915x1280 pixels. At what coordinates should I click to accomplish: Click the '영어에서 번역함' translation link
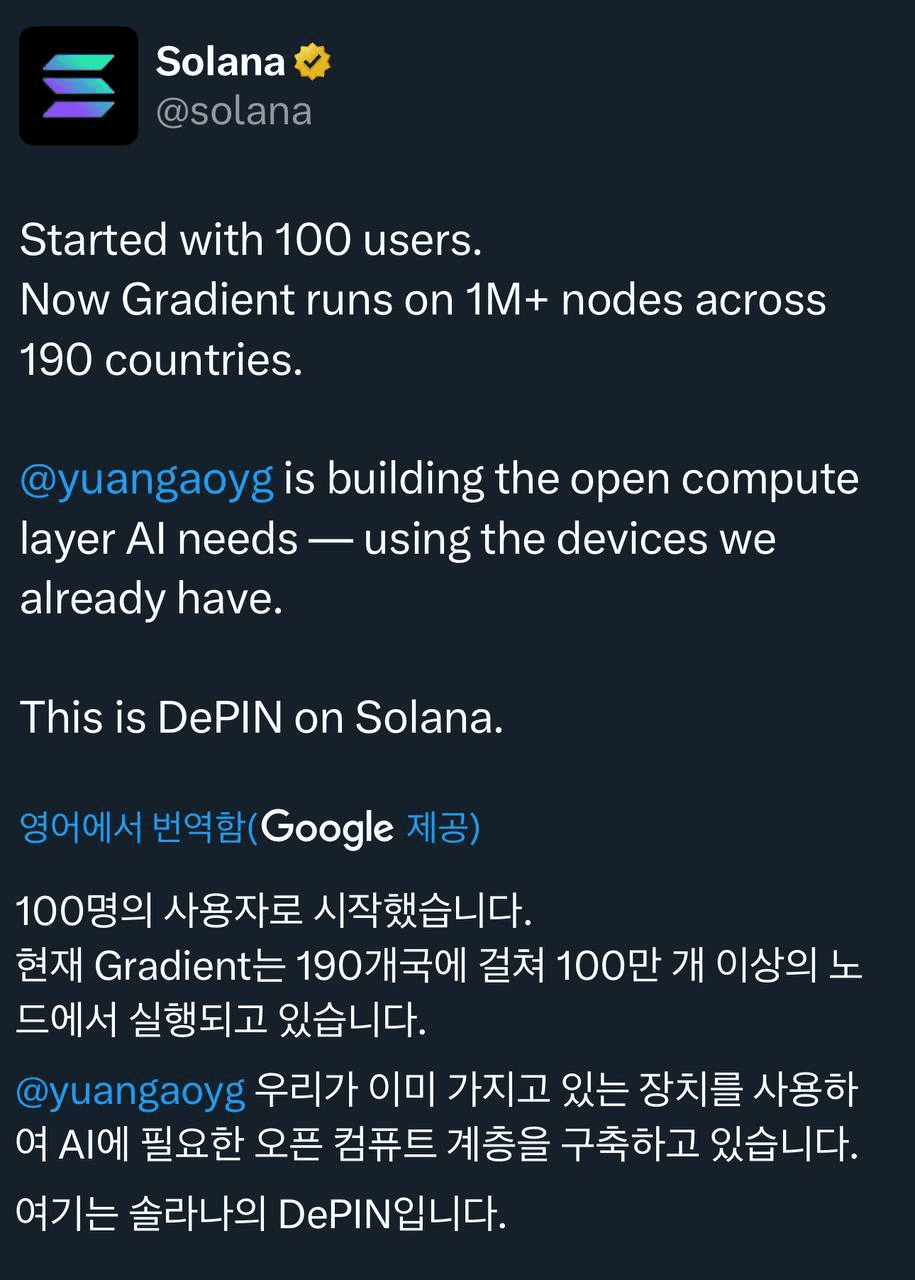point(133,828)
